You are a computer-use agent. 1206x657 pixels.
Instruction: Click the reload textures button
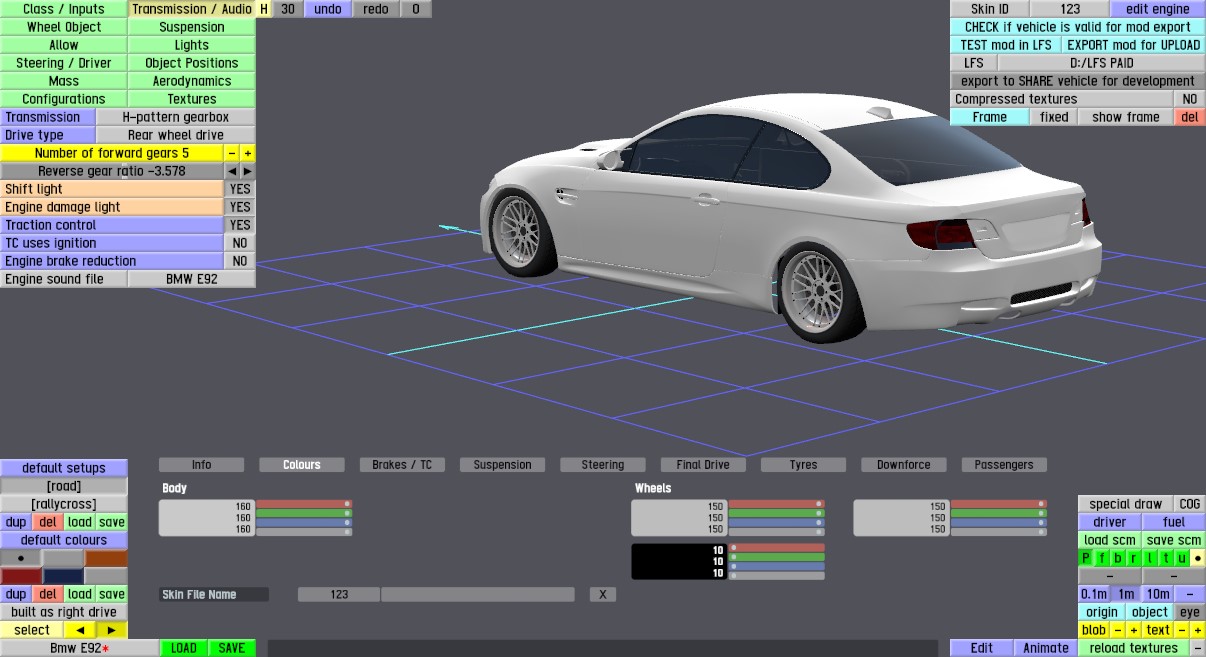coord(1134,648)
